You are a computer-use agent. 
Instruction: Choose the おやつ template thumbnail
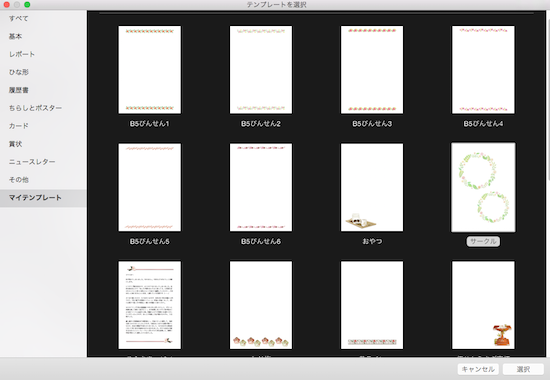372,187
